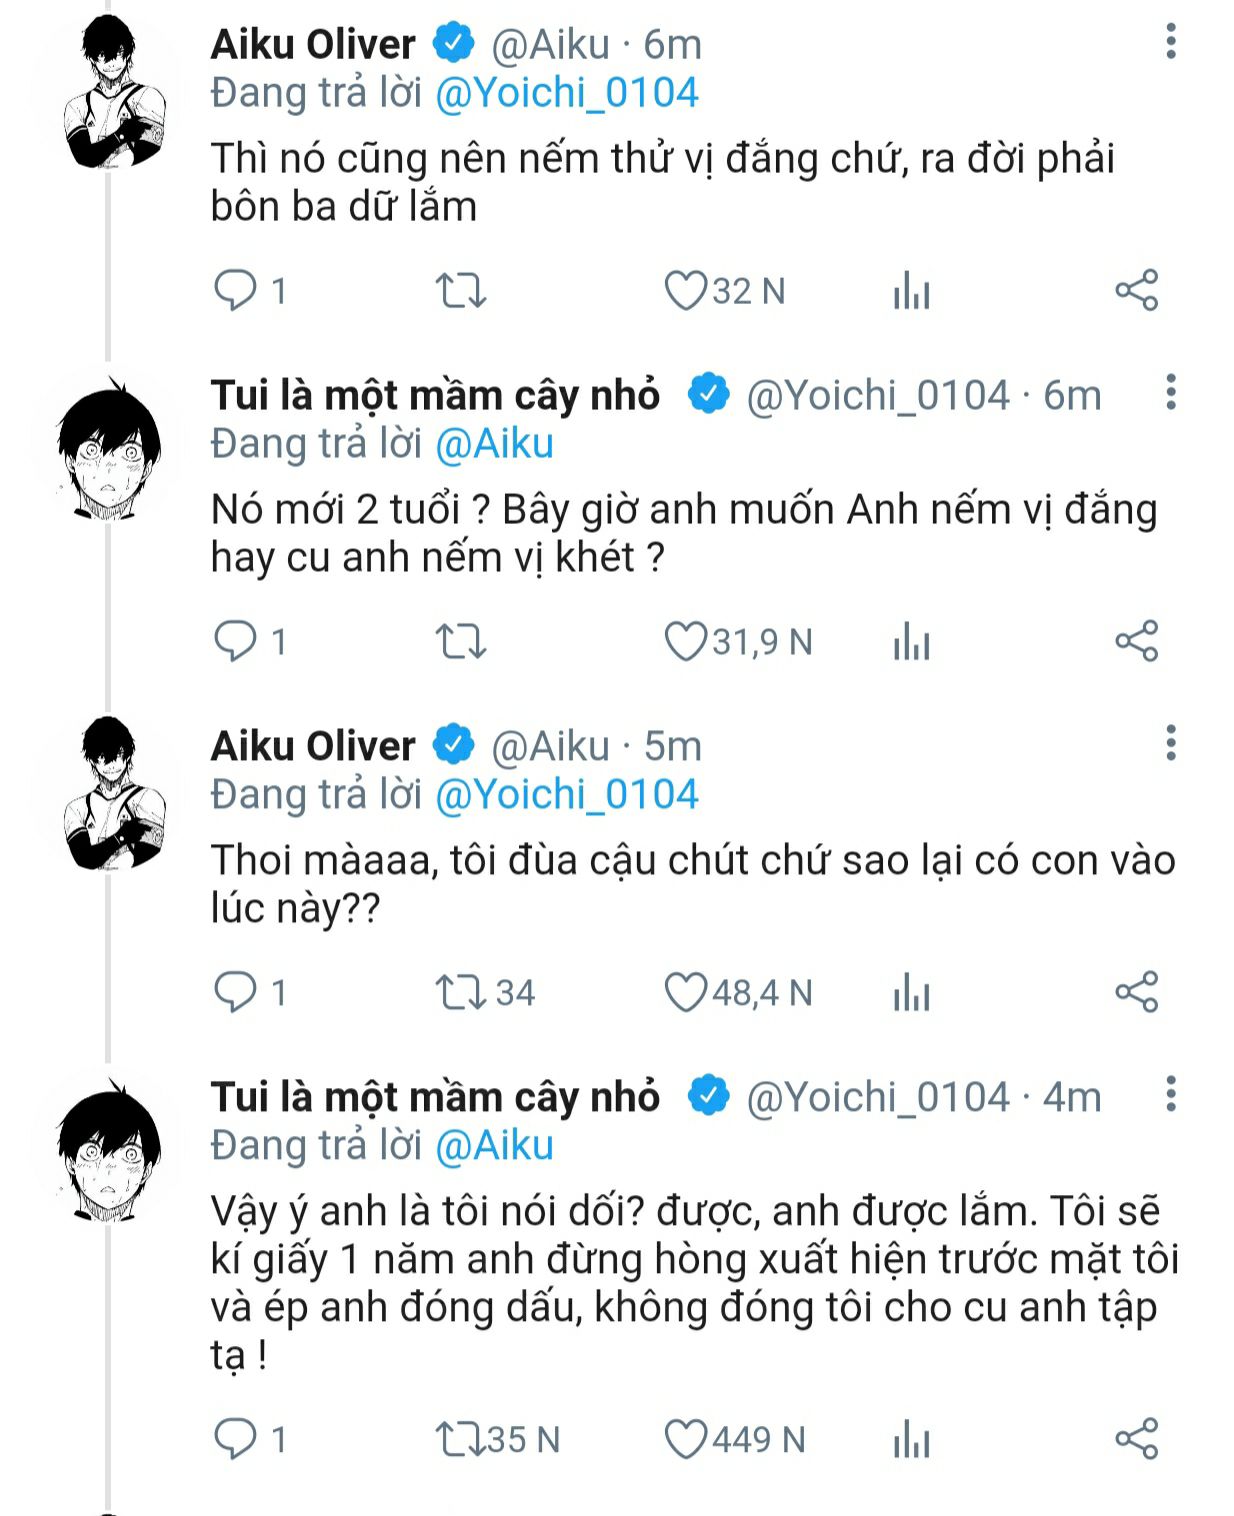Reply to the tweet about 2 tuổi
The height and width of the screenshot is (1516, 1234).
pyautogui.click(x=236, y=641)
